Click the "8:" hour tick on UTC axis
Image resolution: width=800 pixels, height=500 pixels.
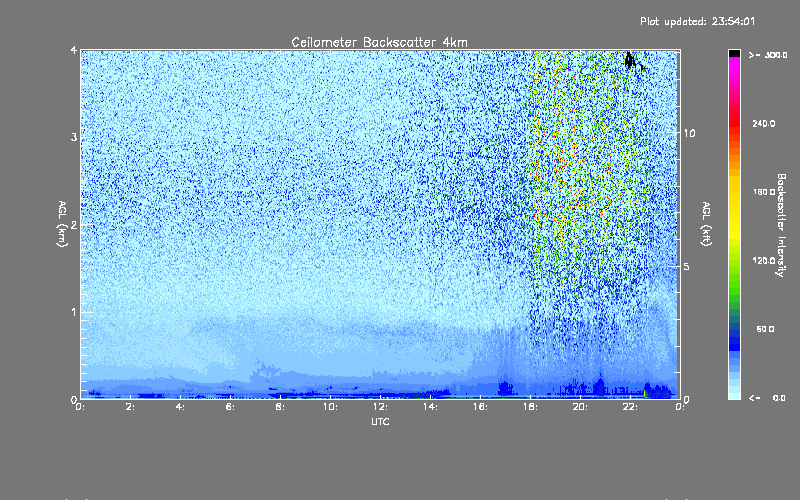pyautogui.click(x=281, y=407)
